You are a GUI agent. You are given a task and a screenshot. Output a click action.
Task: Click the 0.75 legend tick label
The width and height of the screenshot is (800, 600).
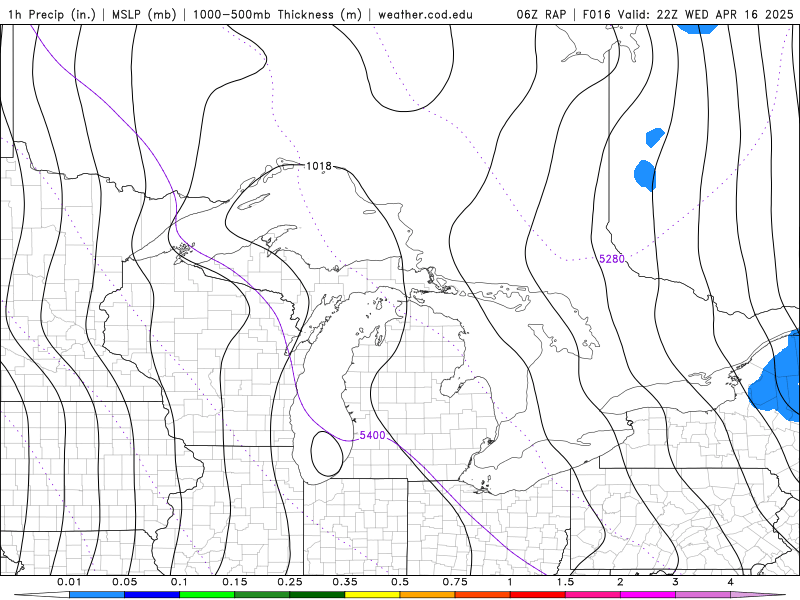(x=455, y=582)
